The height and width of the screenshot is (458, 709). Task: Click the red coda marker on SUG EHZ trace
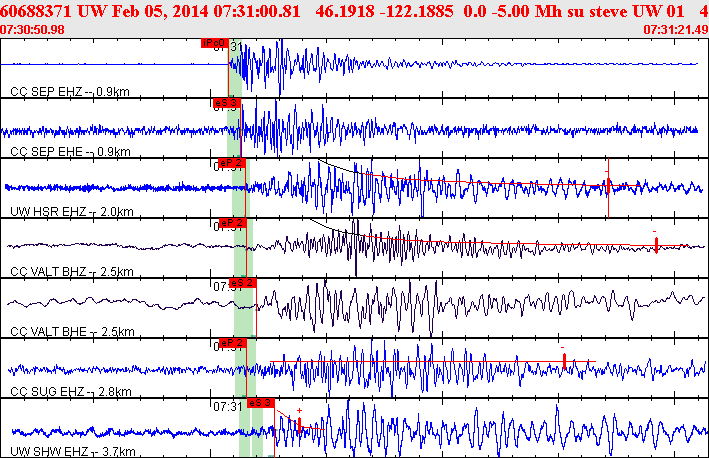(x=564, y=360)
